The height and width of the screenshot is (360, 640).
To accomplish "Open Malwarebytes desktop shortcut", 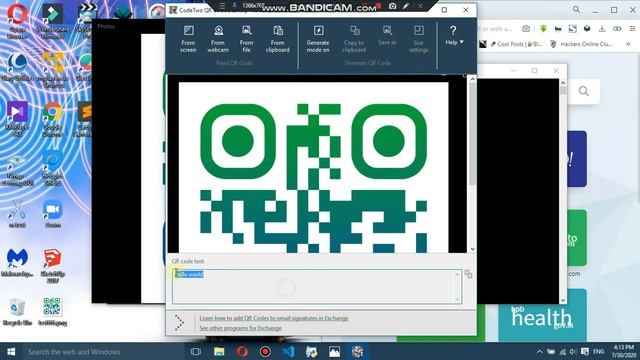I will click(17, 262).
